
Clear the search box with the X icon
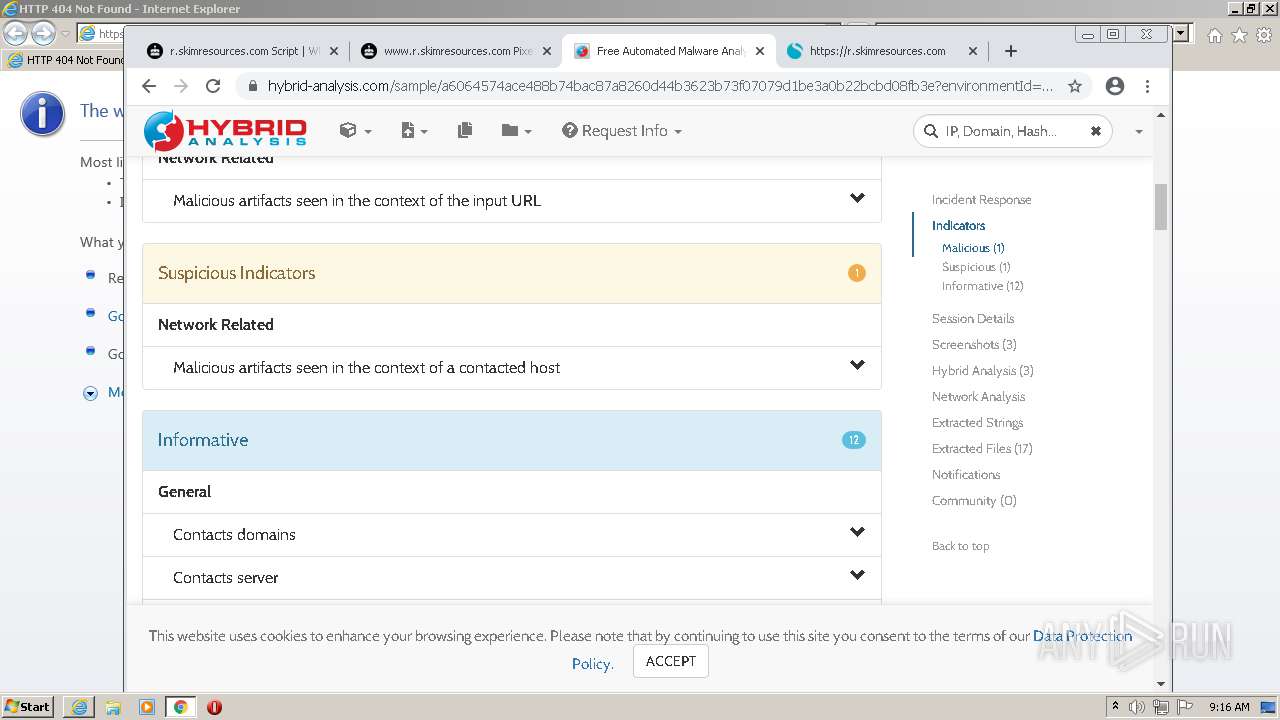[x=1095, y=131]
